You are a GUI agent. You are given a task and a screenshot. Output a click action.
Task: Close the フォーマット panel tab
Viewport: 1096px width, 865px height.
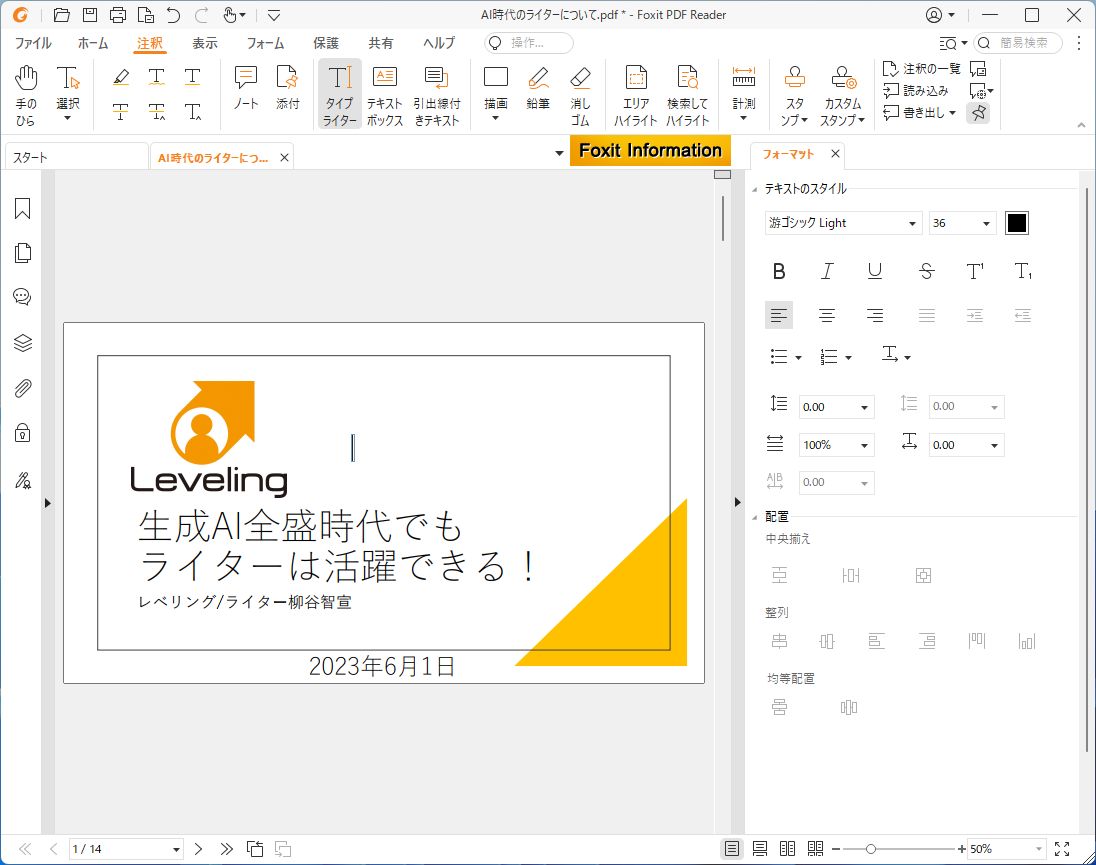835,154
